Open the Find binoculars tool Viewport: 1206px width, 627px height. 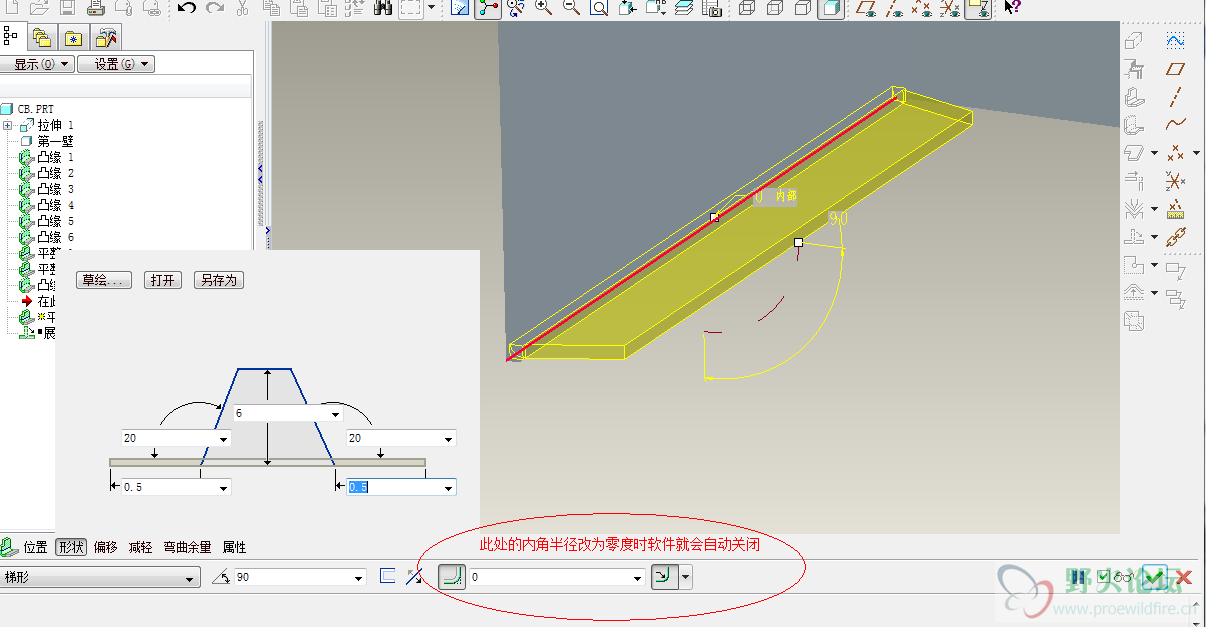tap(383, 8)
